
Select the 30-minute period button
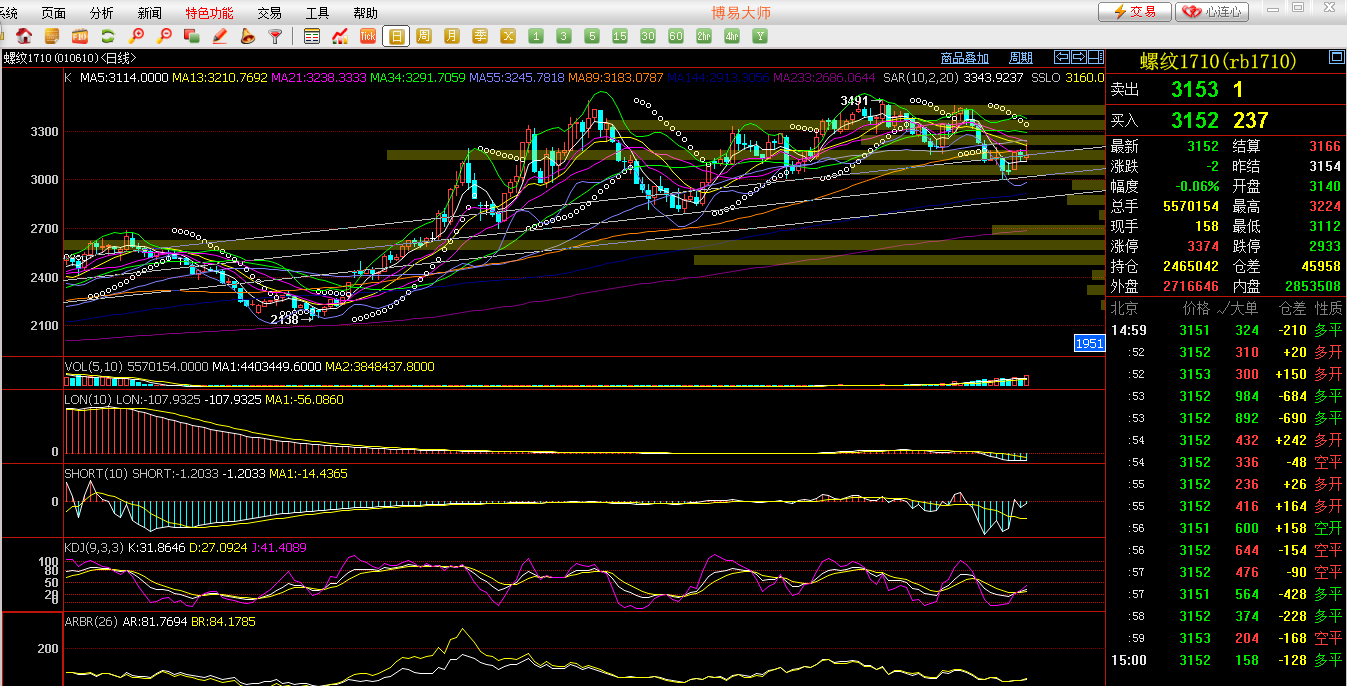click(x=648, y=36)
